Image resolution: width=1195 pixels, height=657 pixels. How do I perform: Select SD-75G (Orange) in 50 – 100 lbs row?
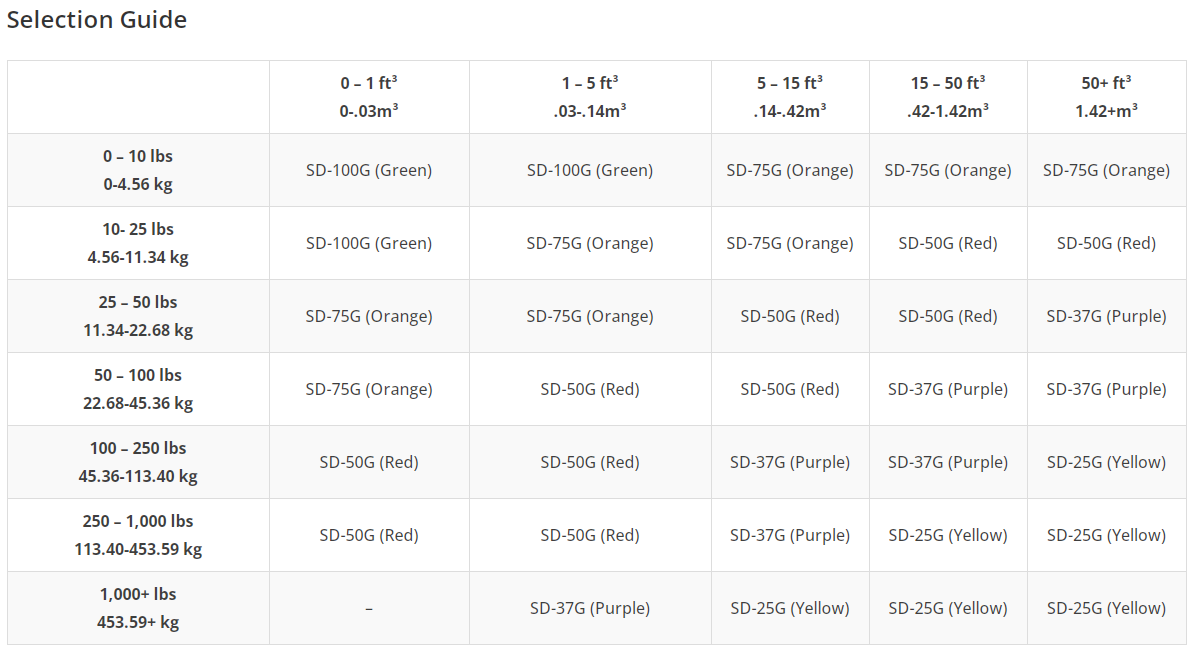(x=369, y=389)
